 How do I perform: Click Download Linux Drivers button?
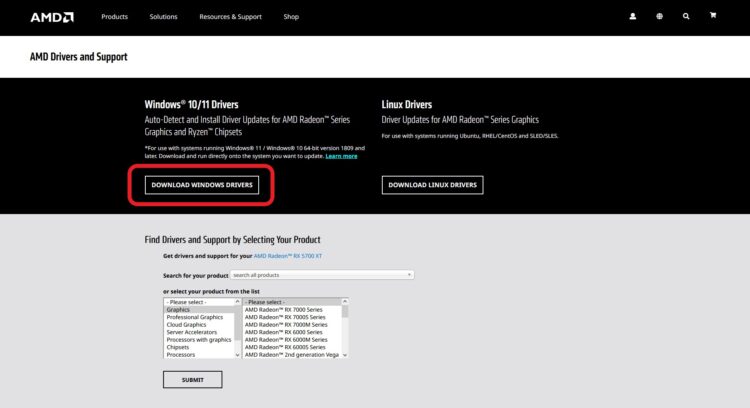[x=432, y=185]
